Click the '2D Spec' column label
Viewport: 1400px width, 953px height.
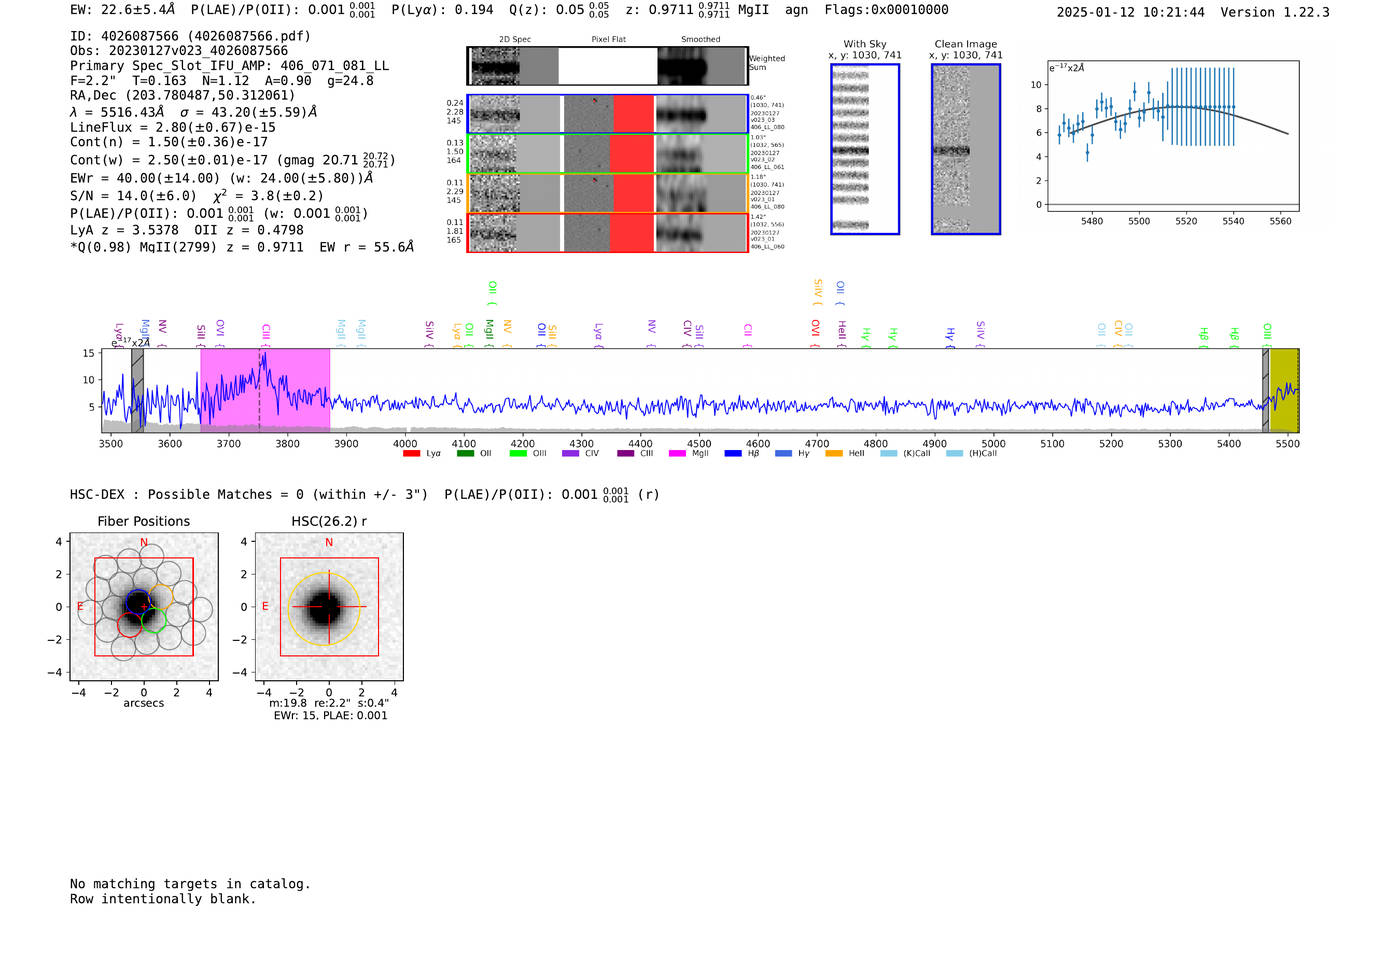click(515, 40)
